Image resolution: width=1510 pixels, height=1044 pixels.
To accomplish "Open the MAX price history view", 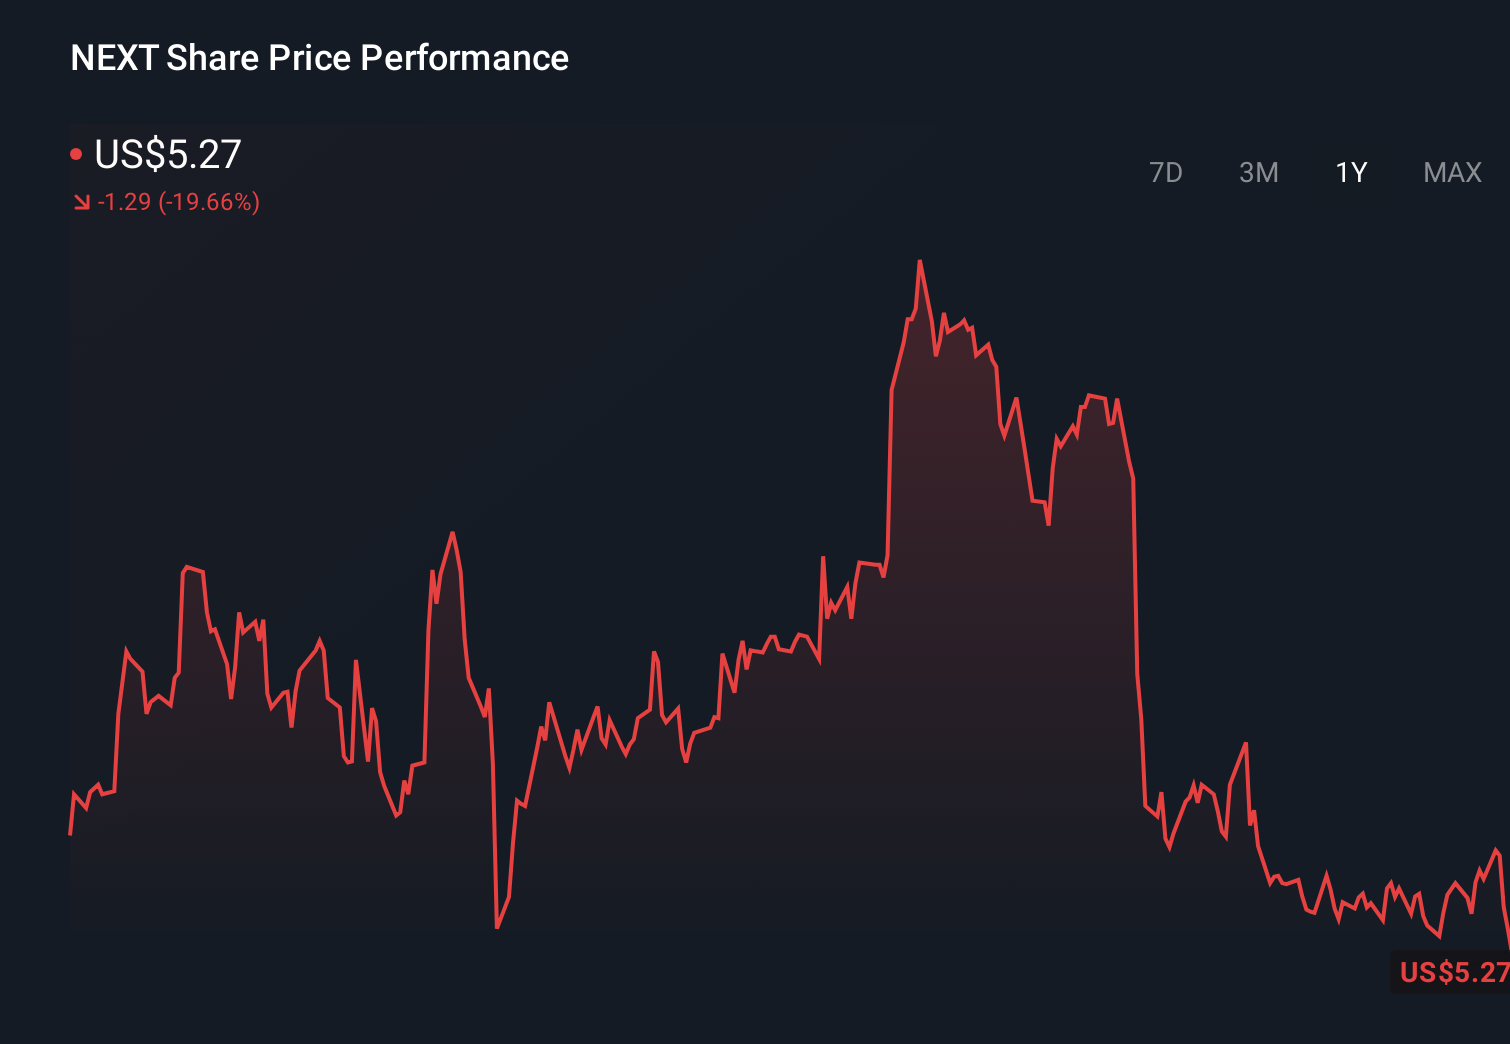I will (1451, 172).
